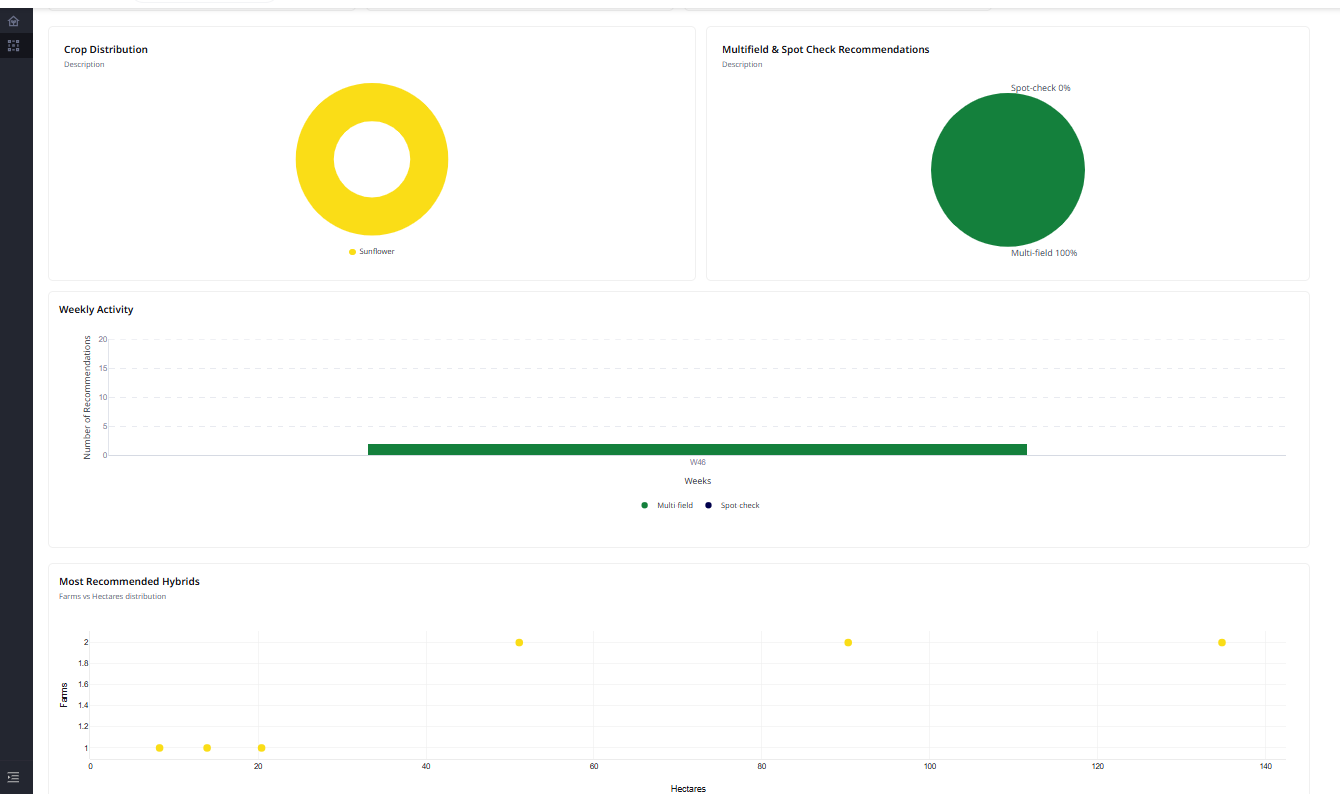Click the Spot-check 0% pie label
1340x794 pixels.
1040,88
